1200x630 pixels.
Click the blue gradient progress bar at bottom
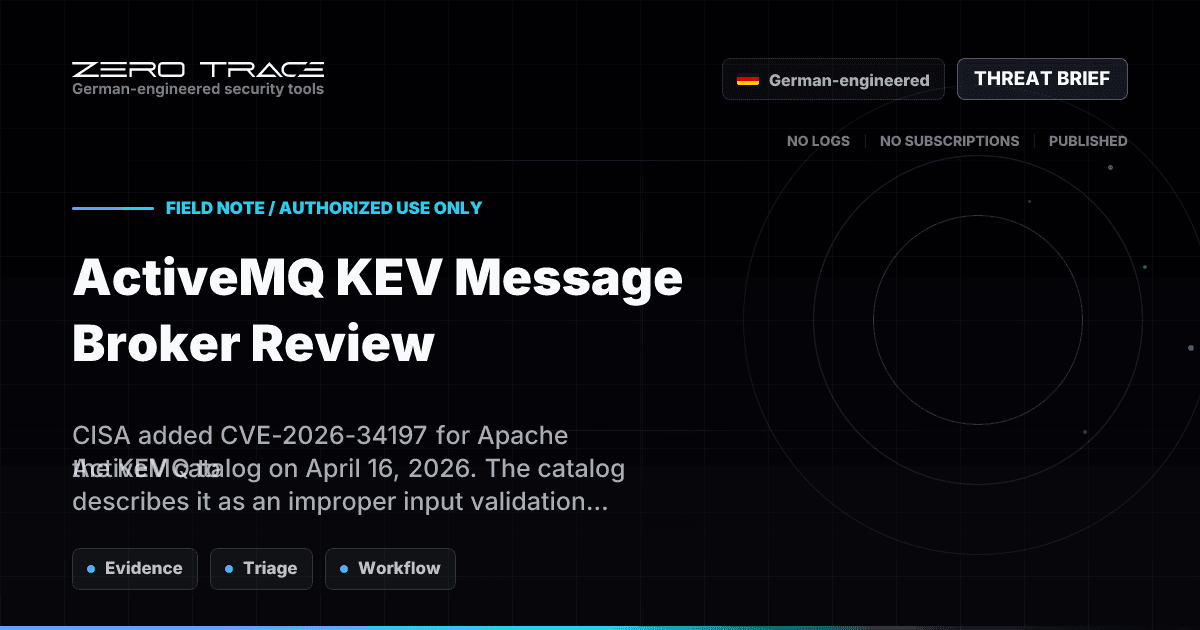[600, 627]
